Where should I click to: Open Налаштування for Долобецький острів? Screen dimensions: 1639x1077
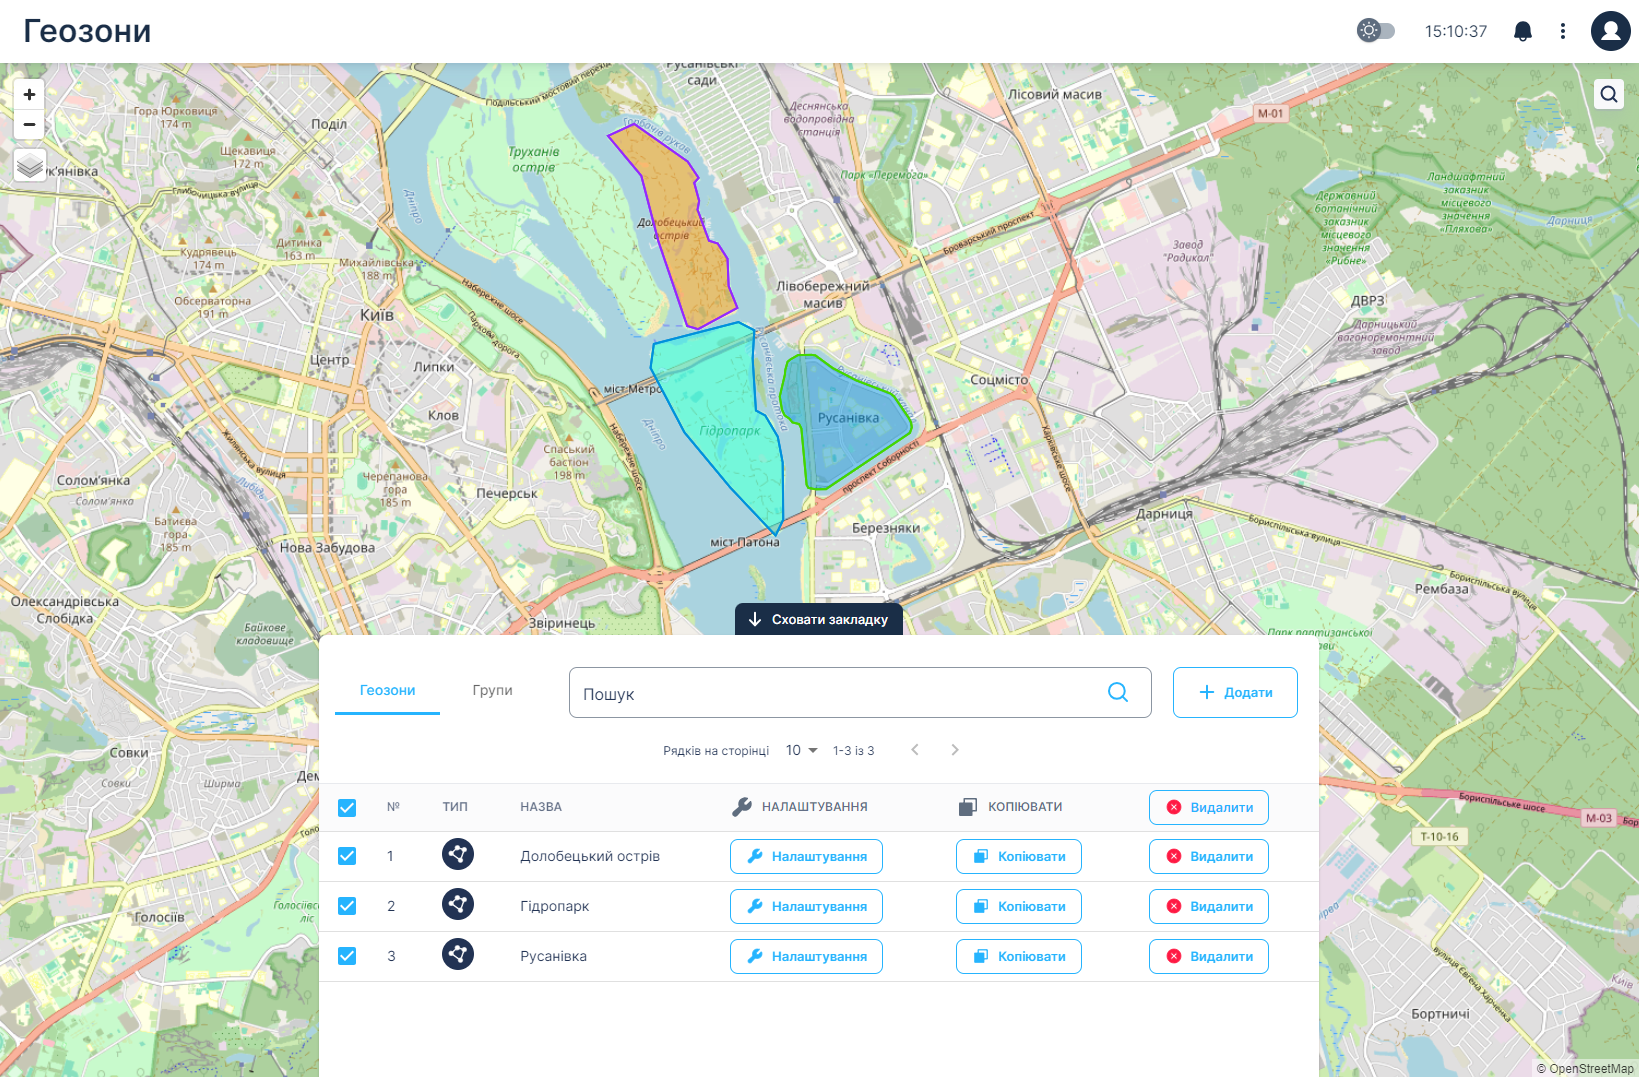pyautogui.click(x=806, y=856)
